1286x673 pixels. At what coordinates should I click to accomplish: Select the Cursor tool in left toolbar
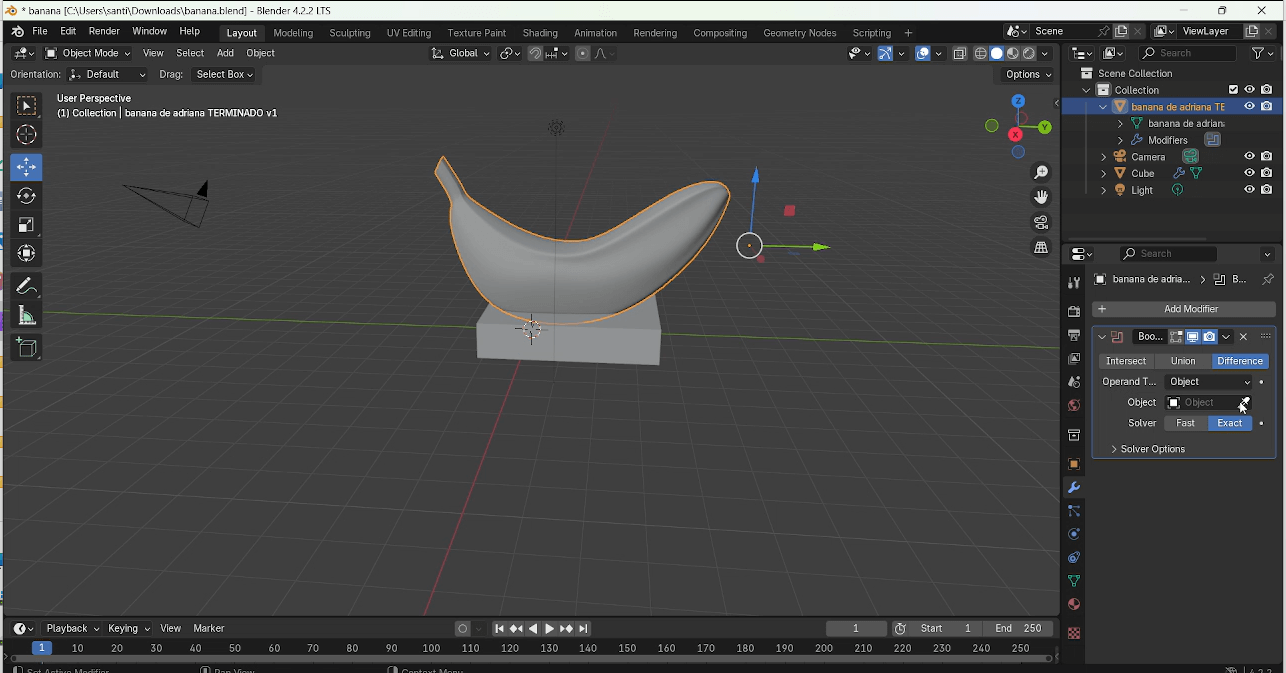26,135
